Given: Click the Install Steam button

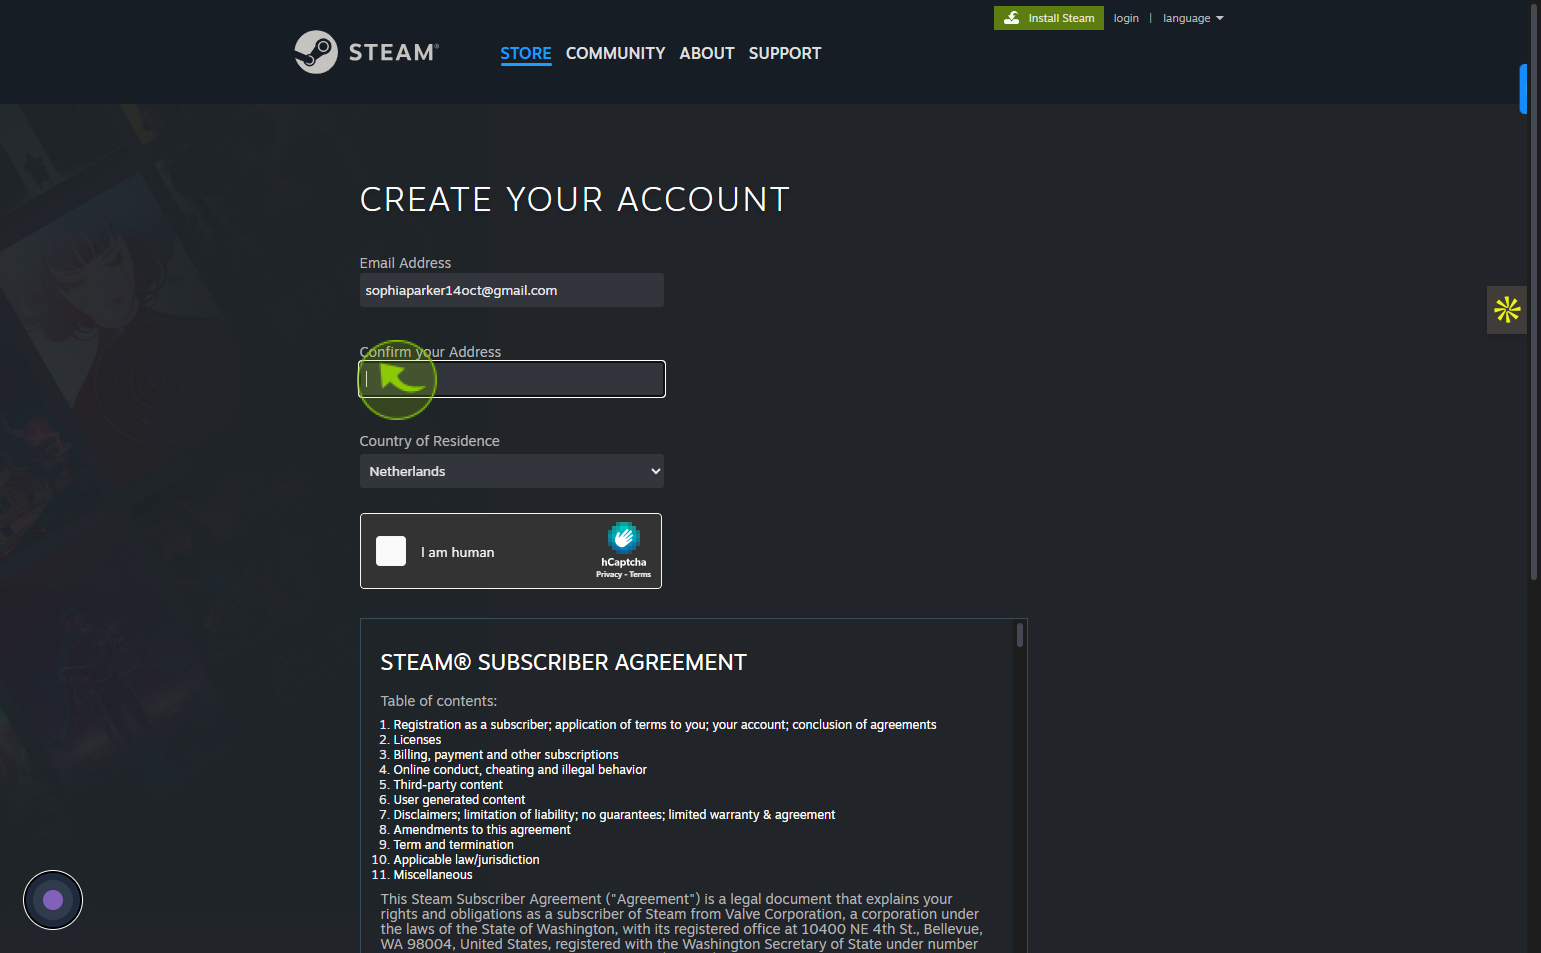Looking at the screenshot, I should [1049, 18].
